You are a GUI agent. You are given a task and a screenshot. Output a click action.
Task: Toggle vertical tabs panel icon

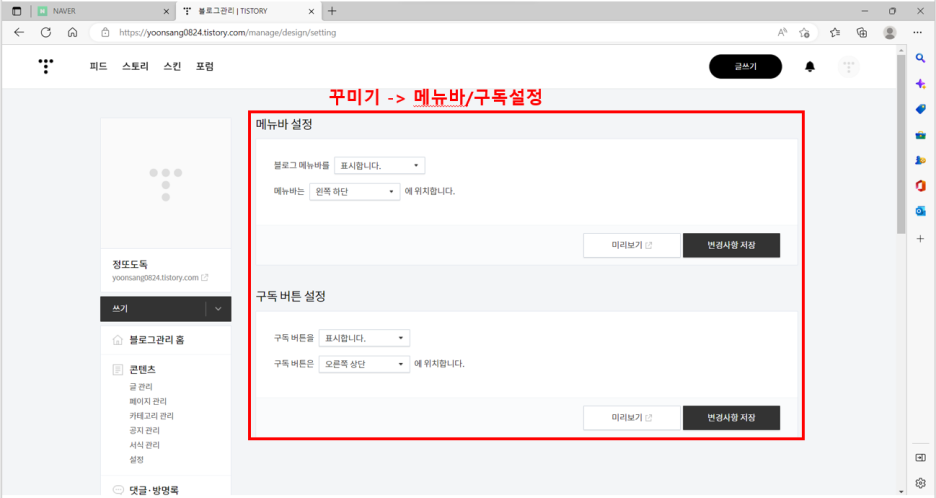(17, 11)
